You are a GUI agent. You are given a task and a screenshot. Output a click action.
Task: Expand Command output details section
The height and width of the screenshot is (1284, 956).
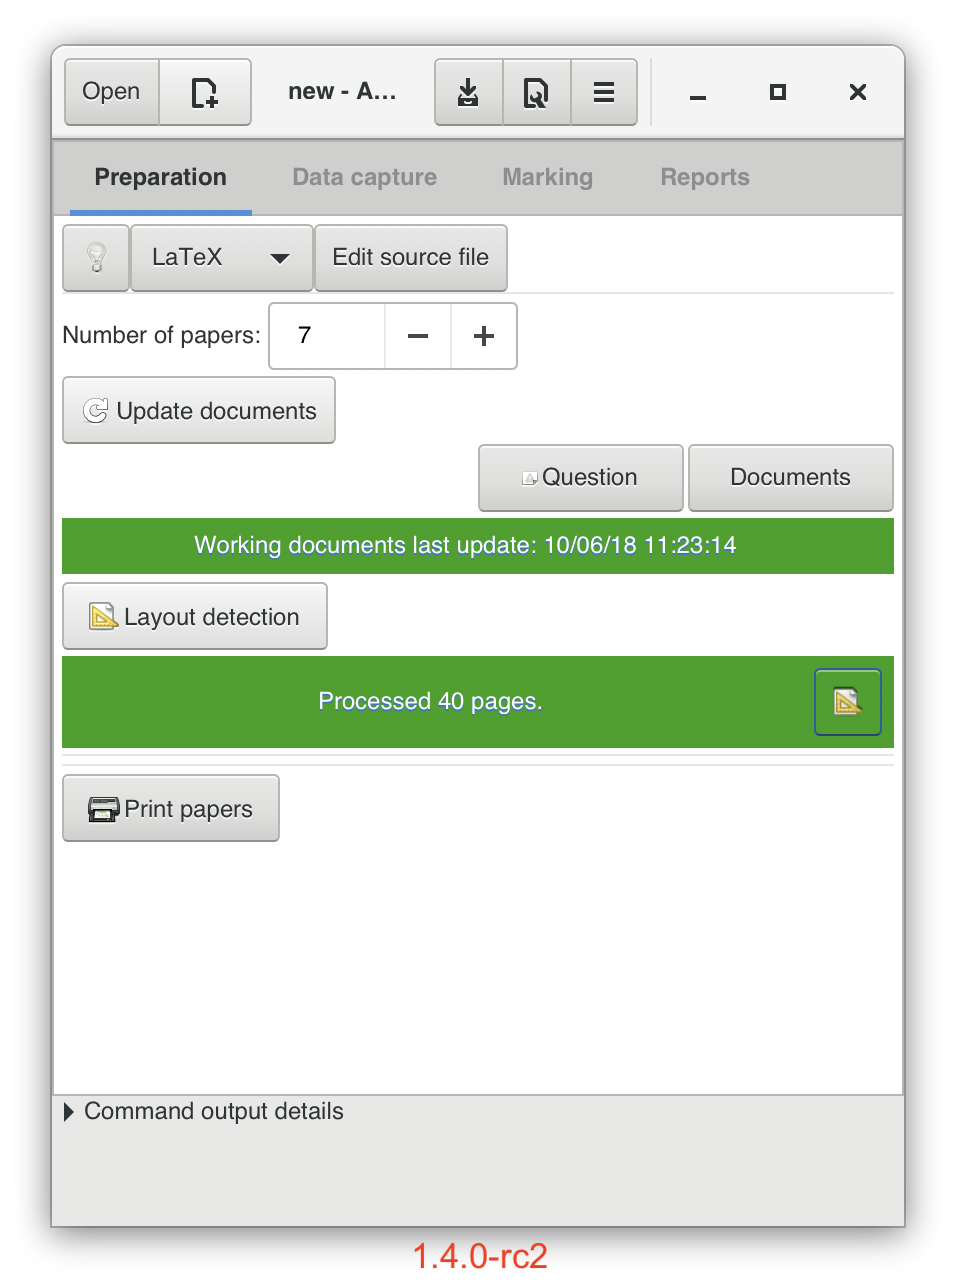click(69, 1112)
